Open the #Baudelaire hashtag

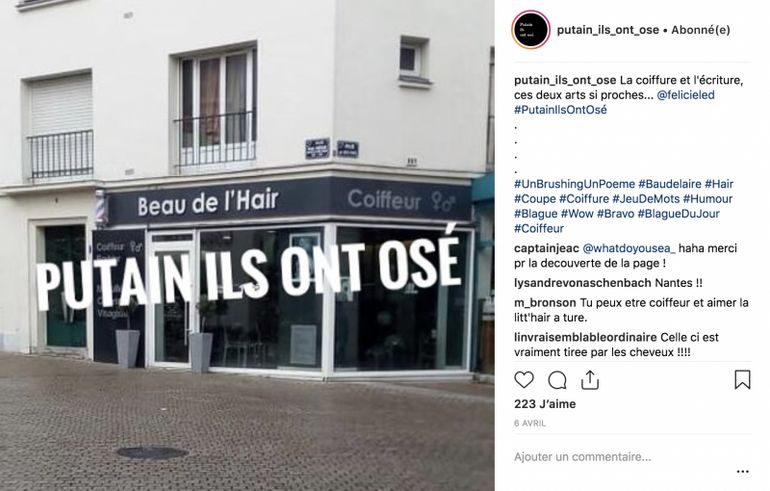(x=670, y=184)
